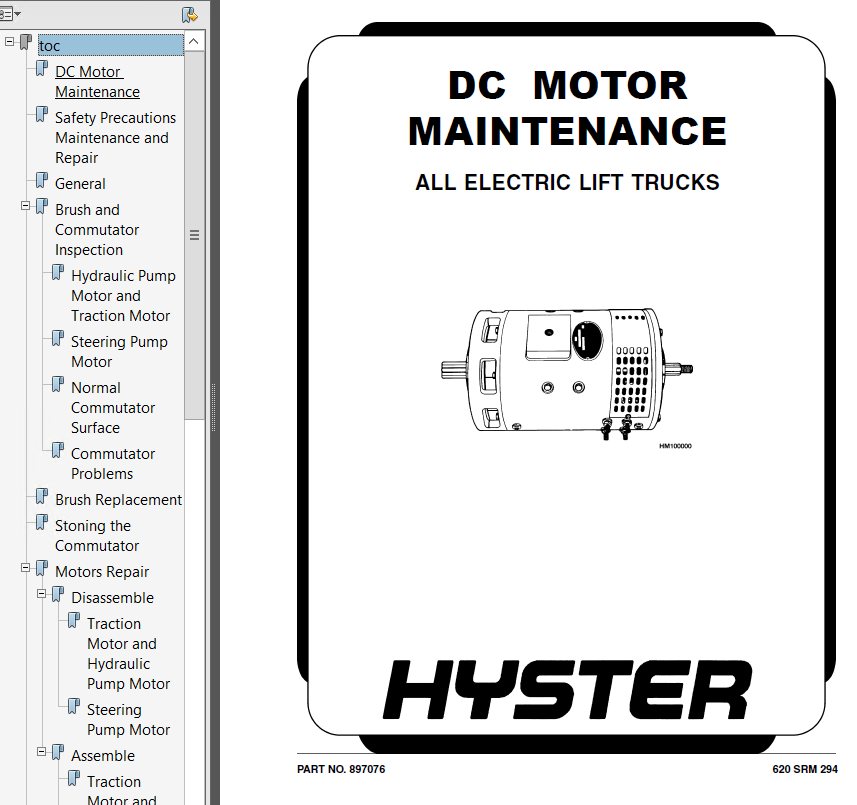This screenshot has height=805, width=857.
Task: Open Steering Pump Motor under Disassemble
Action: coord(128,719)
